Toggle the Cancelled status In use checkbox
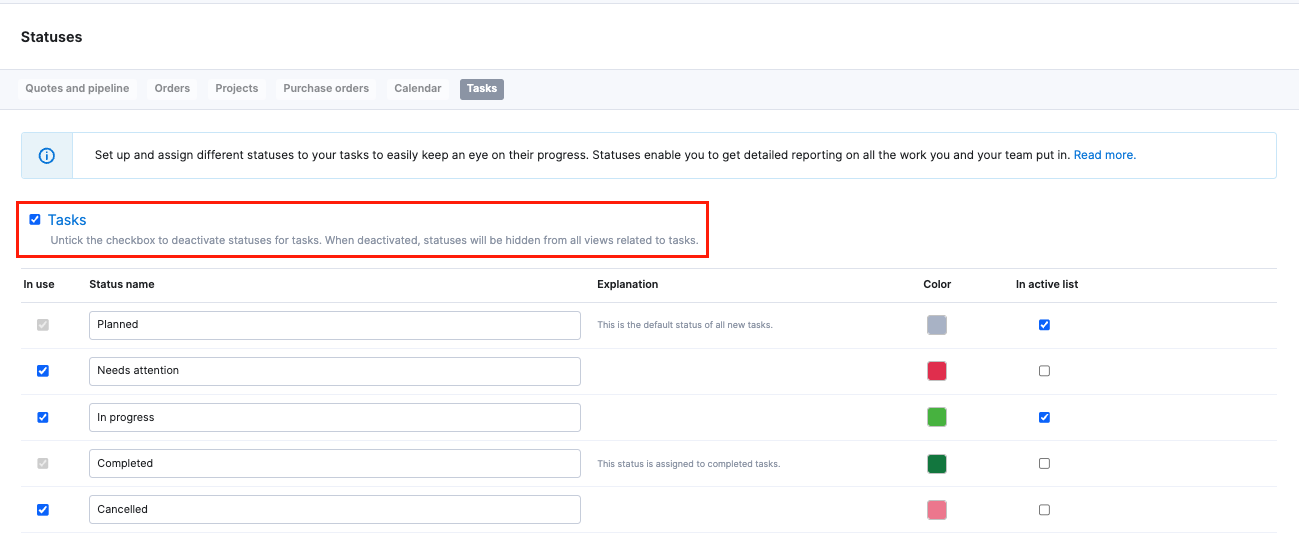1299x533 pixels. coord(43,510)
